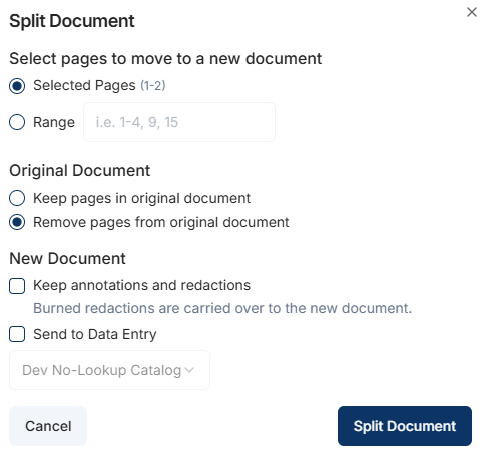The height and width of the screenshot is (456, 490).
Task: Click the Burned redactions helper text
Action: pos(223,308)
